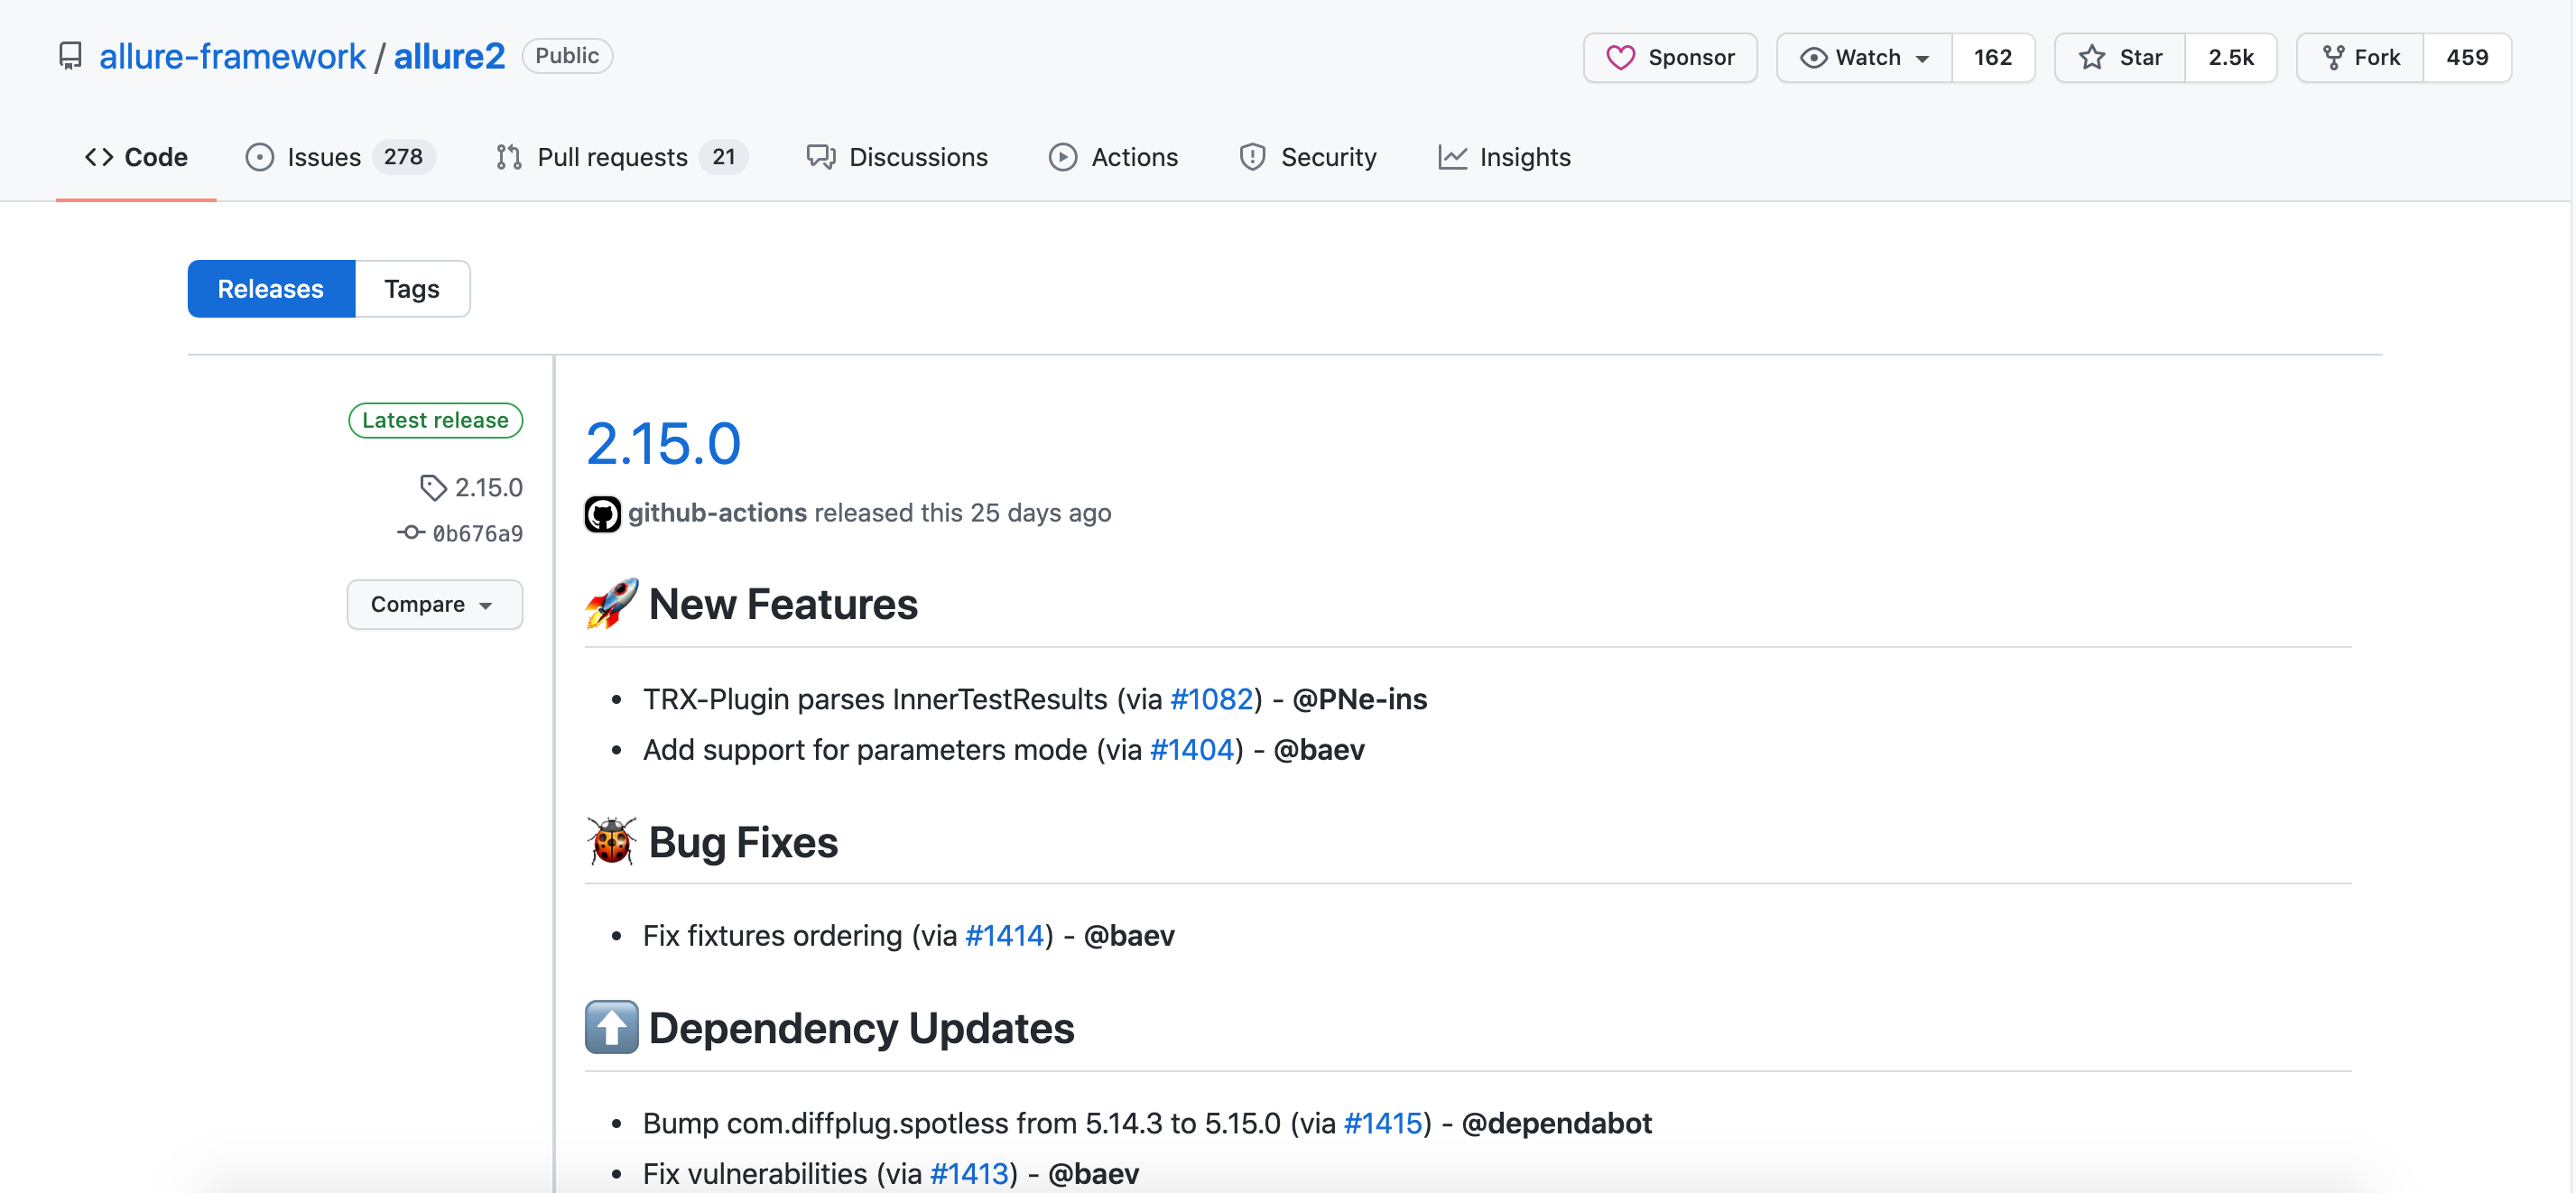Open @baev profile on parameters mode line
This screenshot has width=2576, height=1193.
pyautogui.click(x=1318, y=750)
